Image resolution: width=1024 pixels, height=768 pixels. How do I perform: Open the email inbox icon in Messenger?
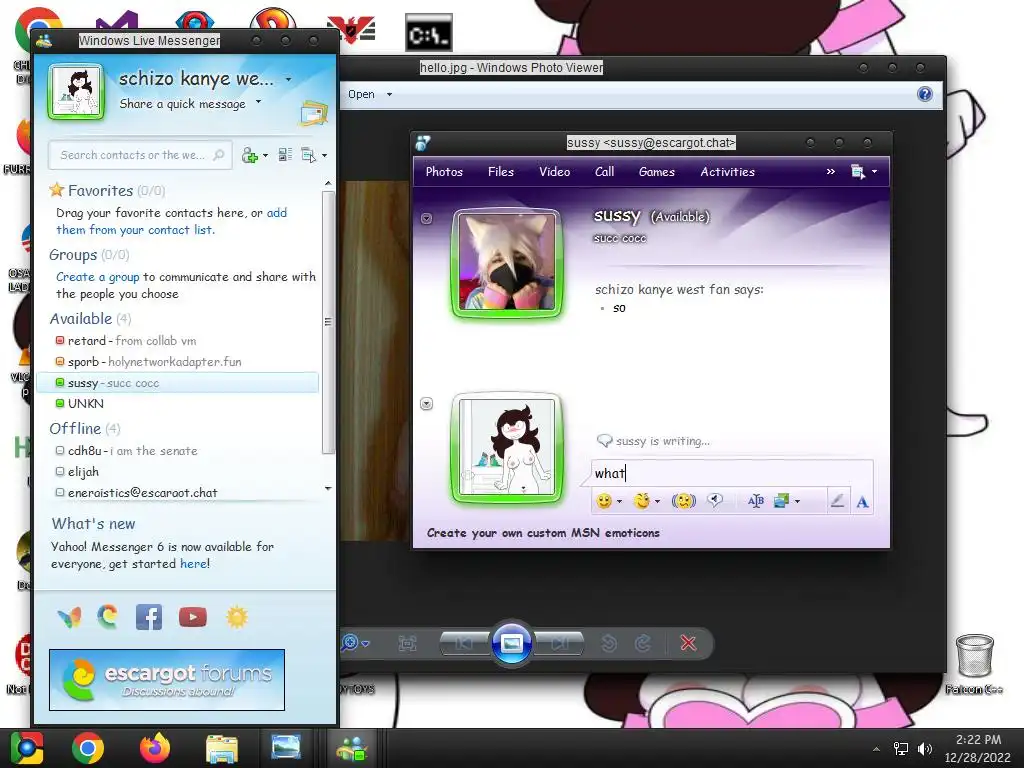314,114
